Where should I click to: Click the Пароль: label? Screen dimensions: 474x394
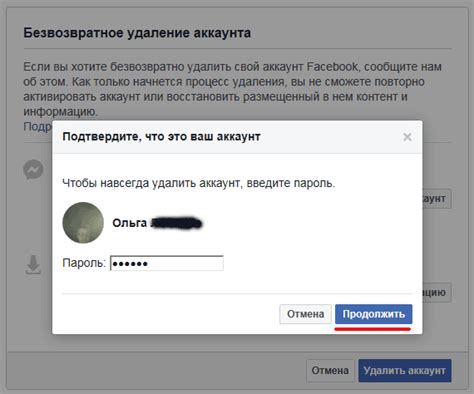[84, 263]
